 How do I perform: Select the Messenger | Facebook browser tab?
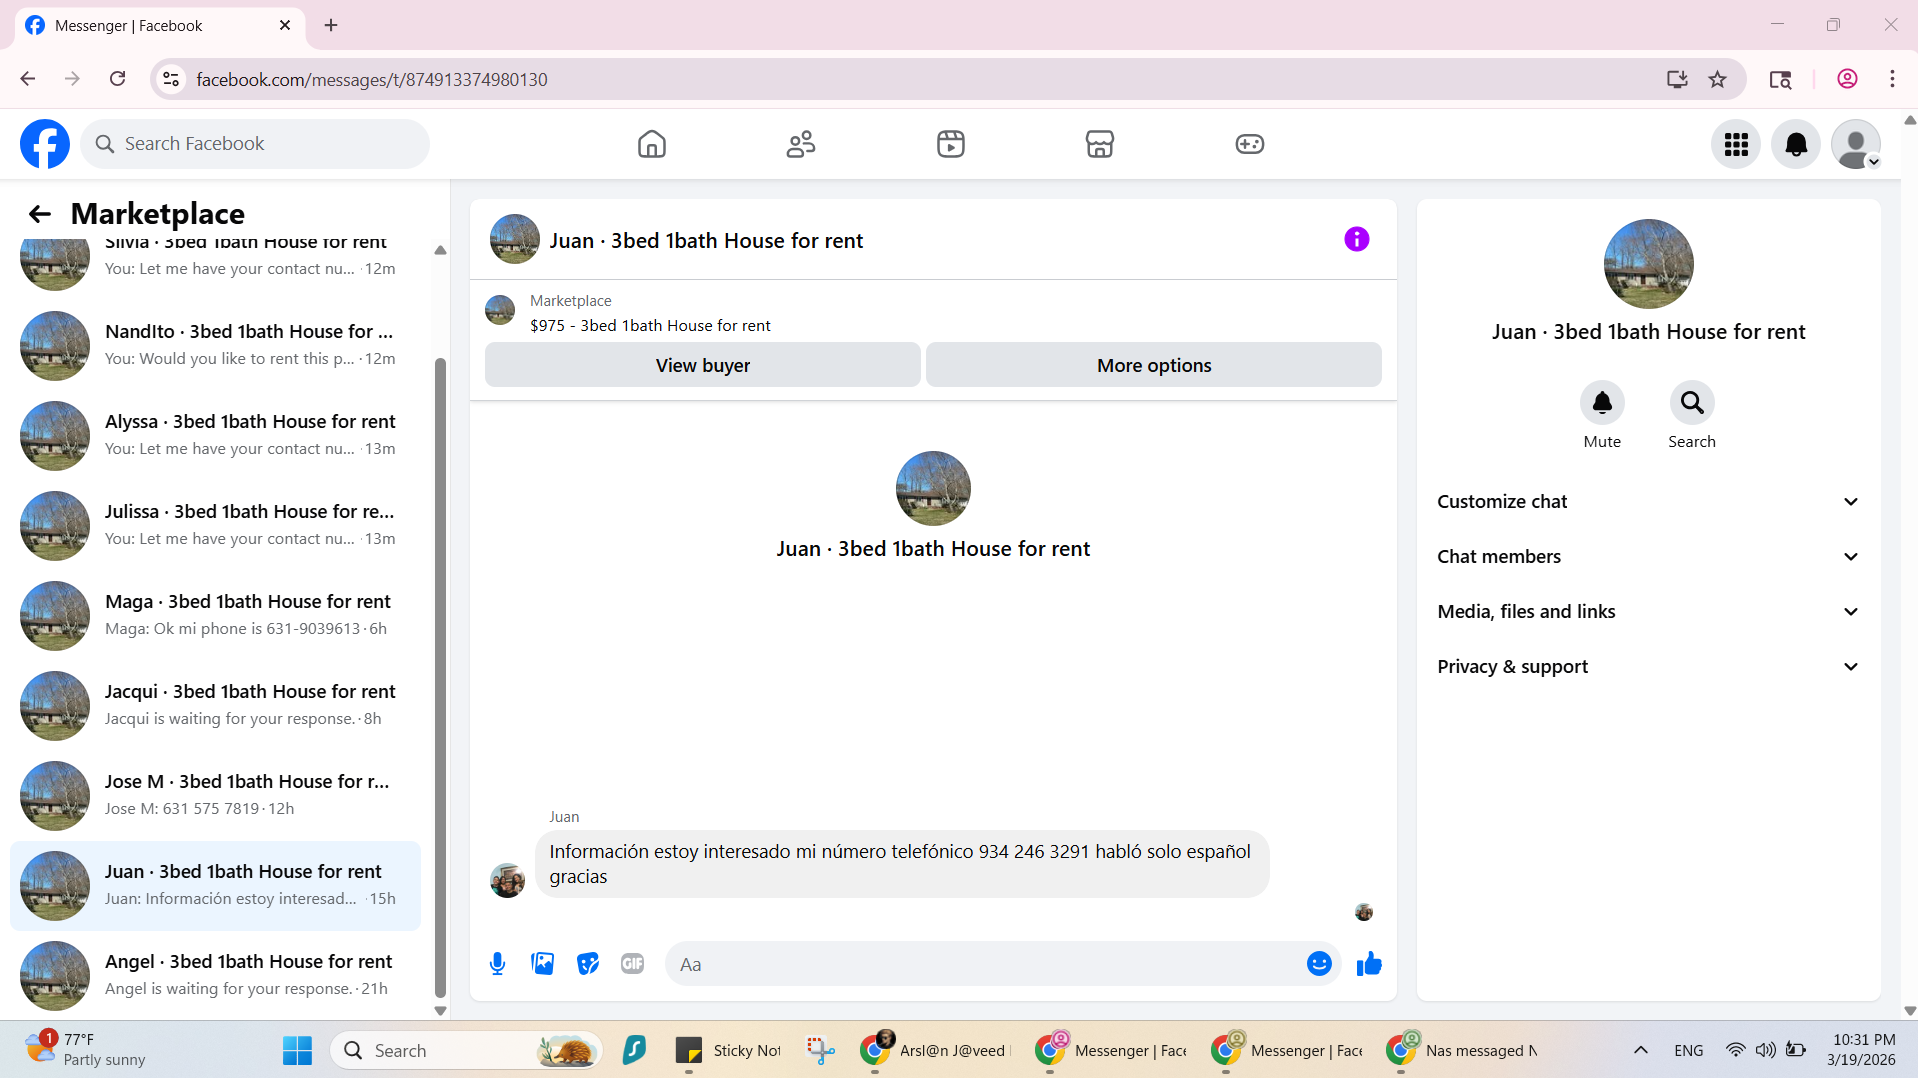[160, 25]
